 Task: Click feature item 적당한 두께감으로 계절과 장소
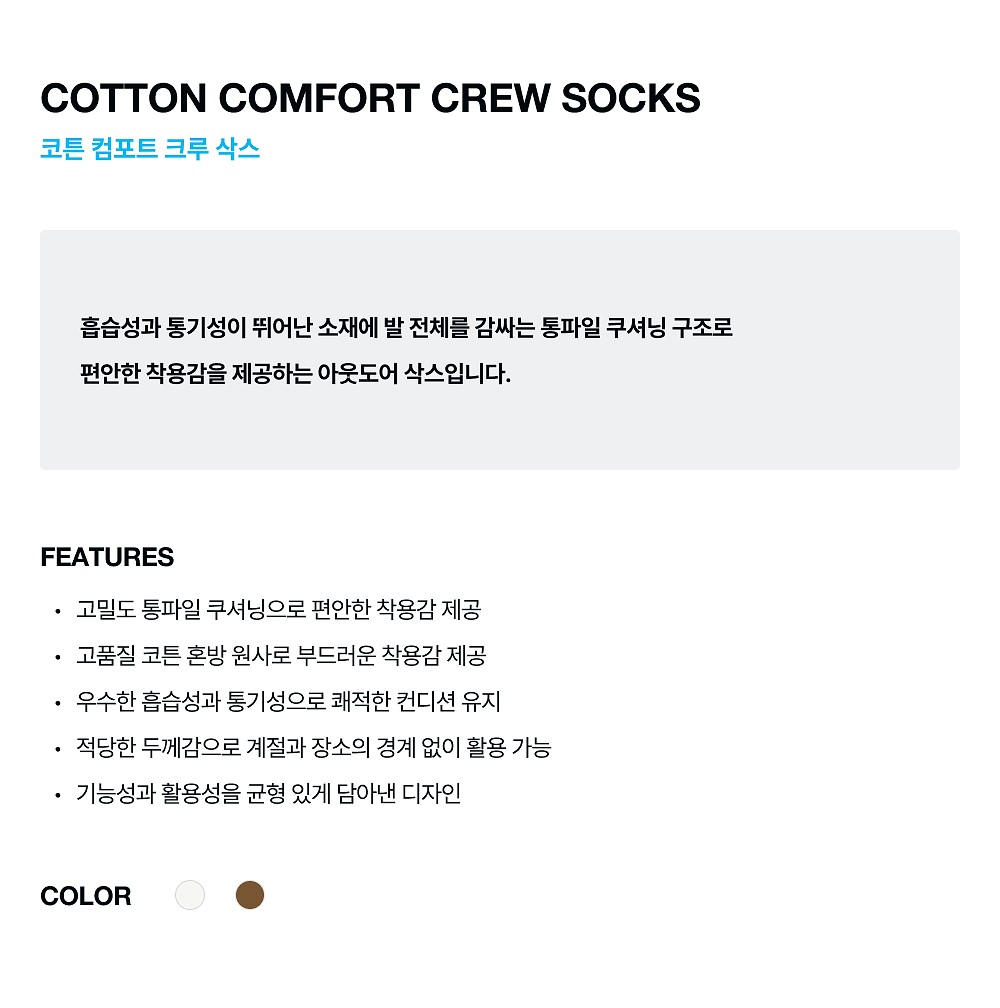click(x=314, y=748)
